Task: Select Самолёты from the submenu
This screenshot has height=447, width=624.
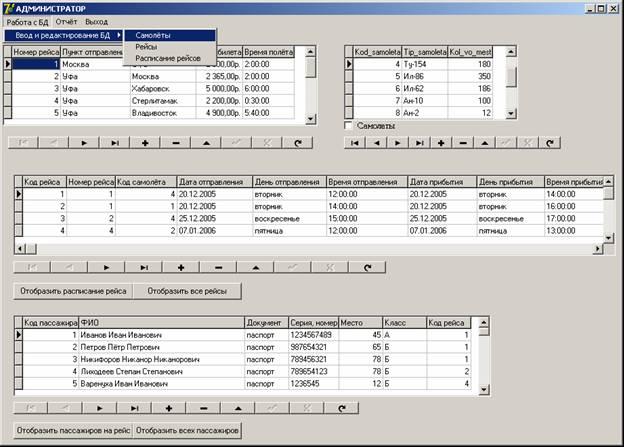Action: (x=152, y=36)
